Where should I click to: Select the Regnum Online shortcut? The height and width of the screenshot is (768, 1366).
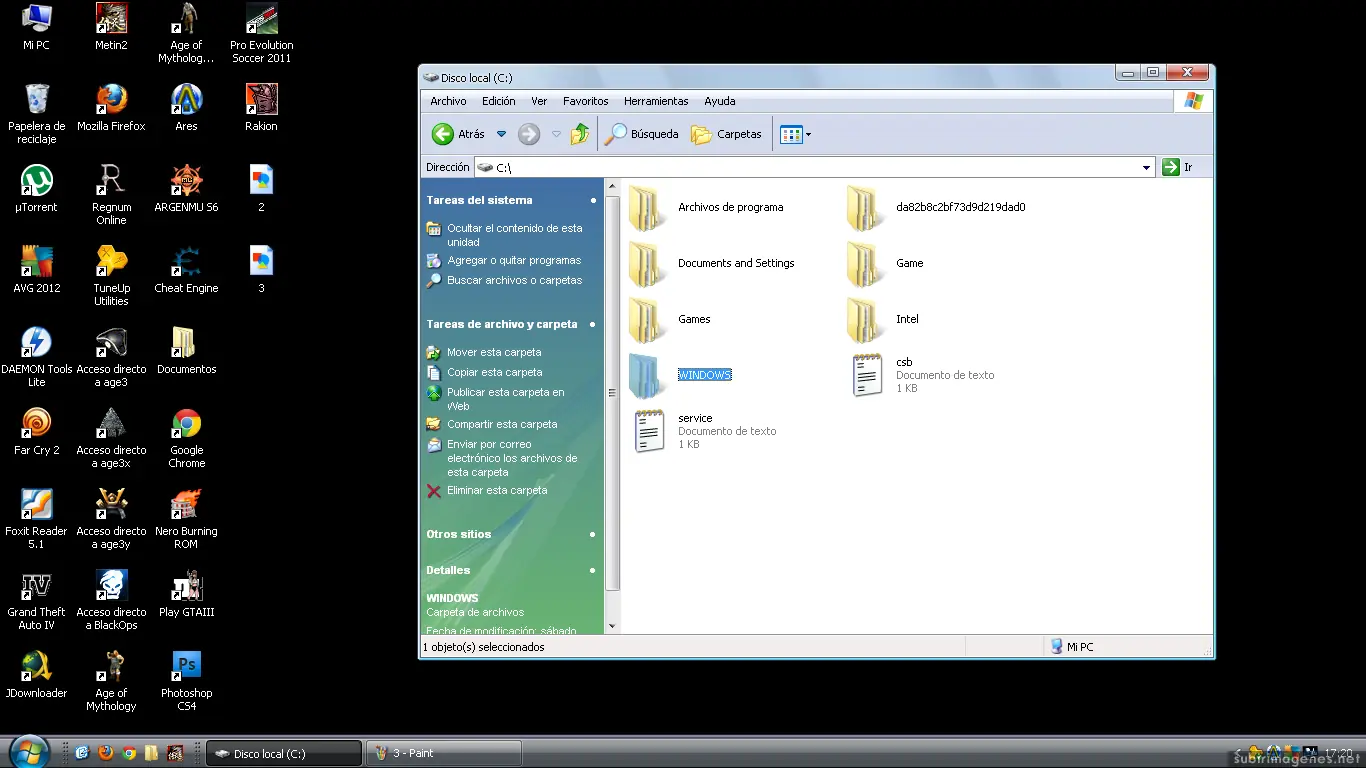click(x=111, y=195)
